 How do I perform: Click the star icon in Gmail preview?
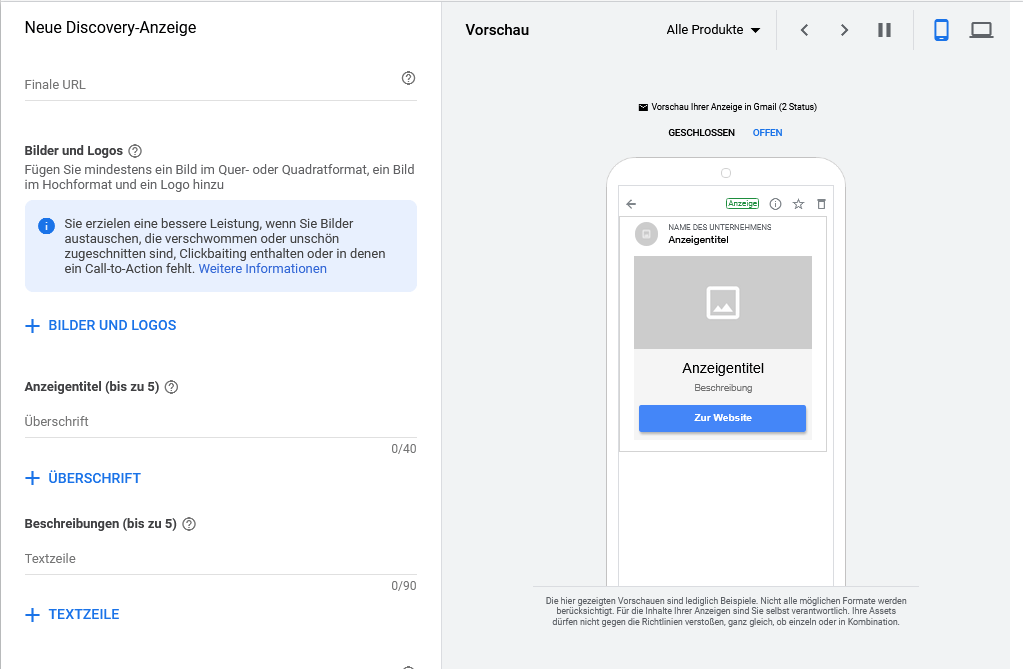pos(798,204)
